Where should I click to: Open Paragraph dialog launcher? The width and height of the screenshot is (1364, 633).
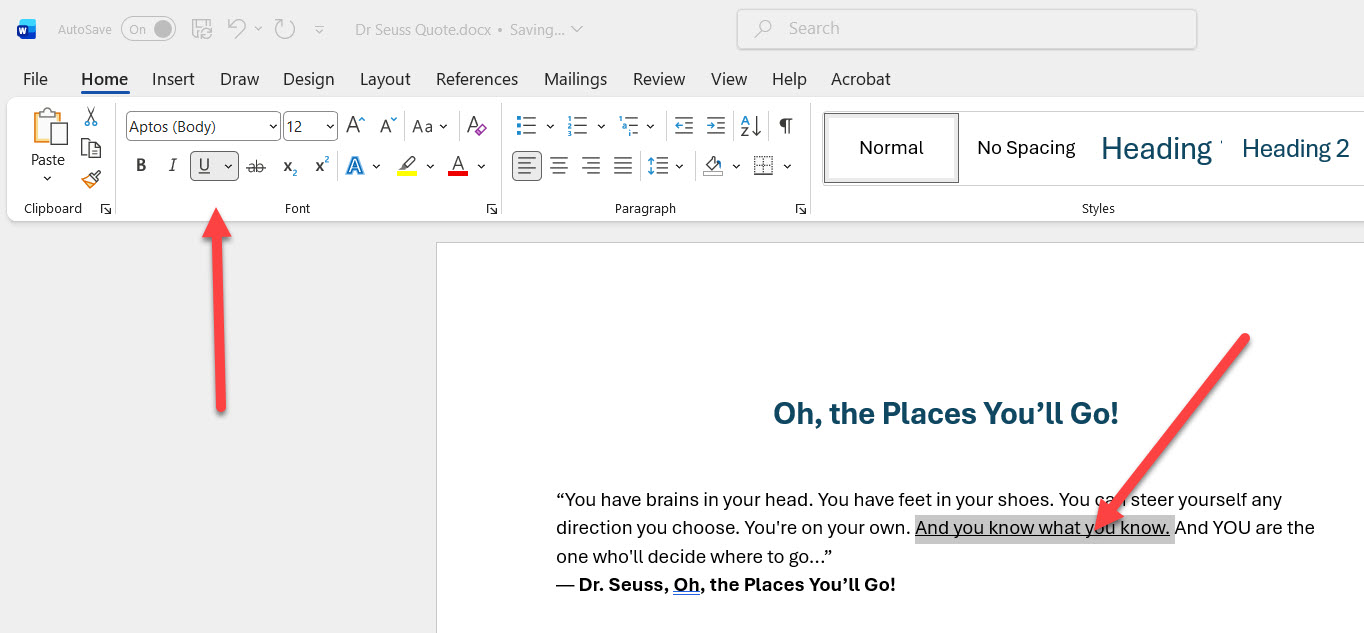(x=800, y=209)
